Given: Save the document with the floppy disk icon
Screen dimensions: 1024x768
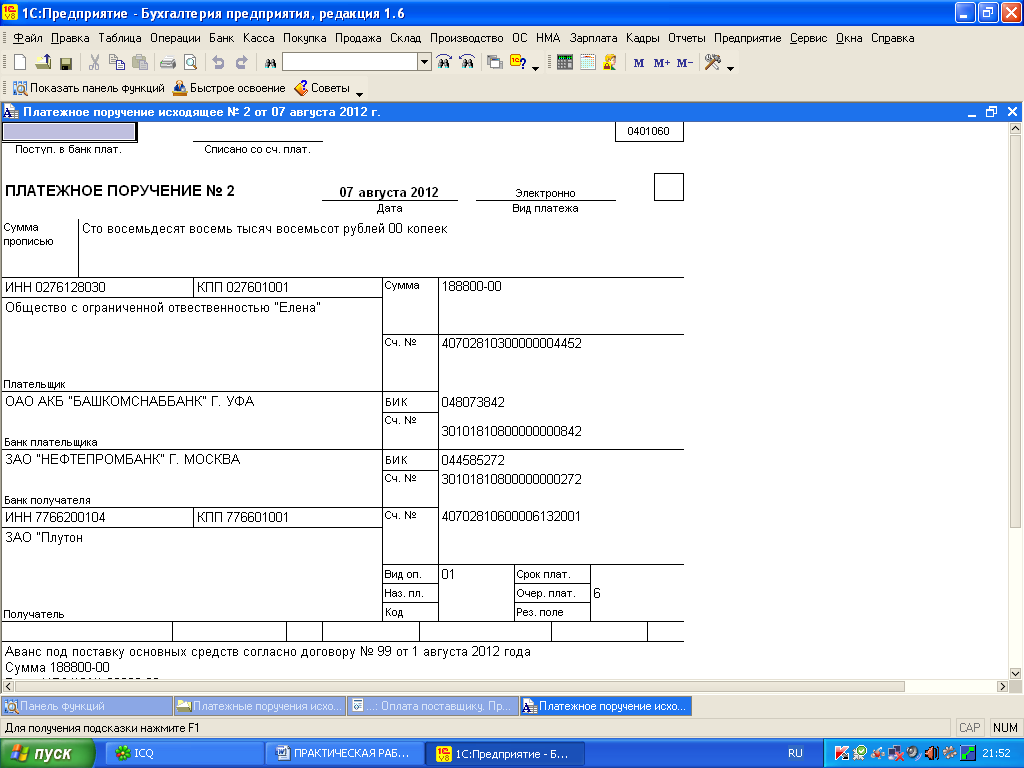Looking at the screenshot, I should [65, 63].
